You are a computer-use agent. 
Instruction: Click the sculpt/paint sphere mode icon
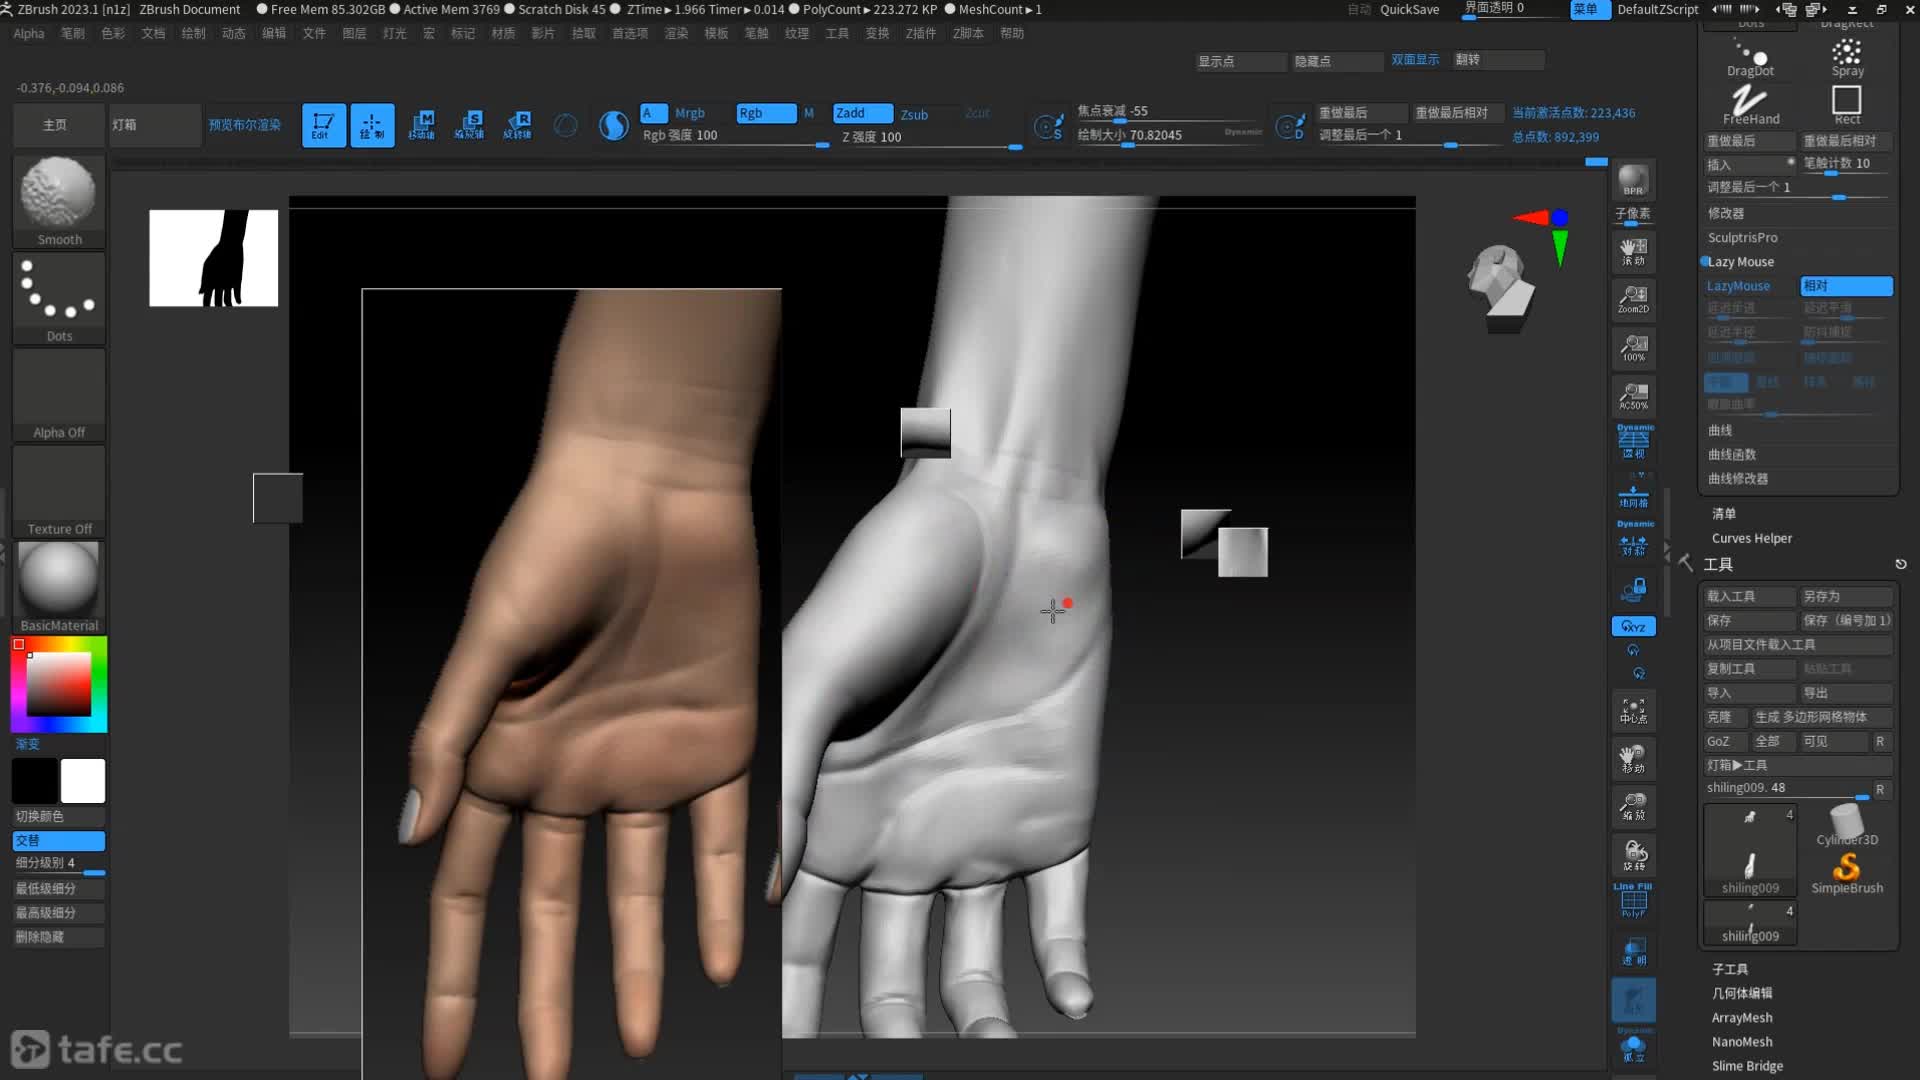tap(613, 125)
